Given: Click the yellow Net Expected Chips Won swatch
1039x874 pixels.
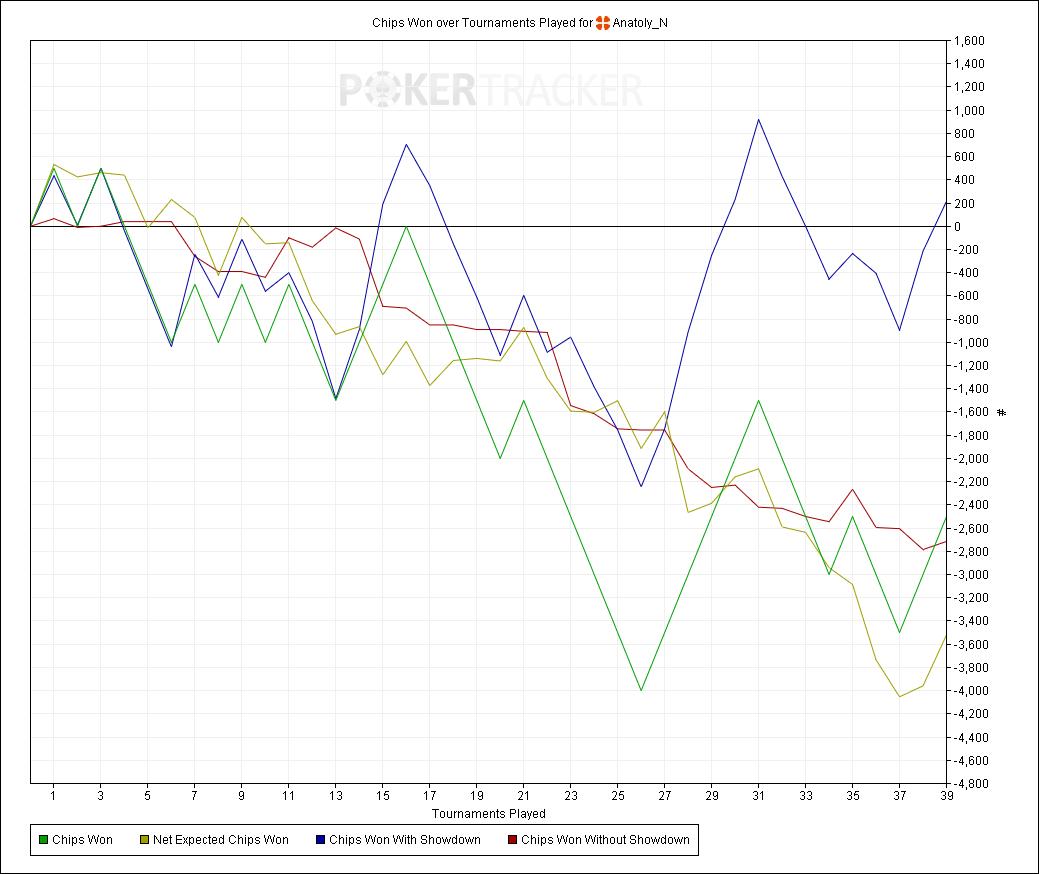Looking at the screenshot, I should [x=145, y=840].
